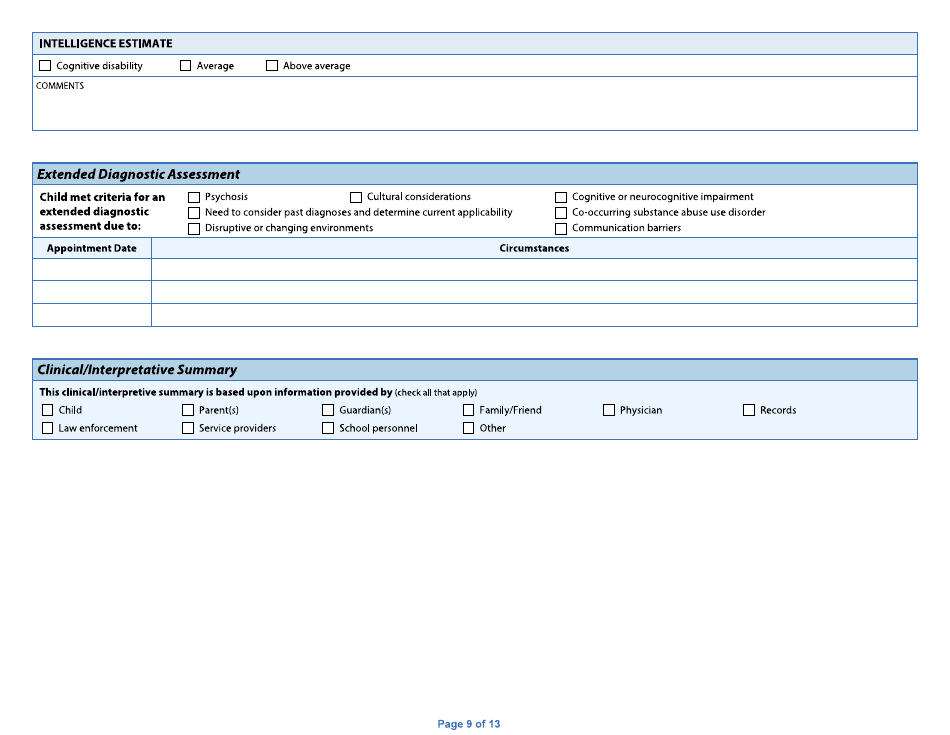Viewport: 950px width, 735px height.
Task: Check the Law enforcement checkbox
Action: pyautogui.click(x=47, y=428)
